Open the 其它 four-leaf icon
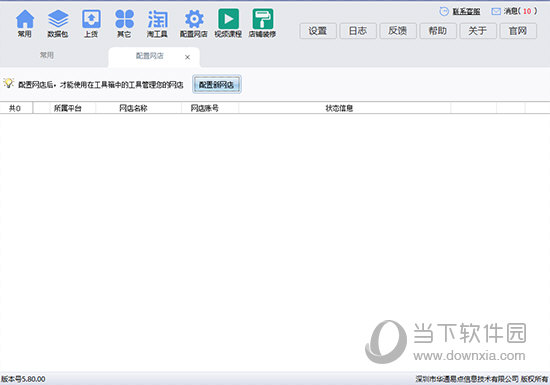550x385 pixels. [x=124, y=23]
